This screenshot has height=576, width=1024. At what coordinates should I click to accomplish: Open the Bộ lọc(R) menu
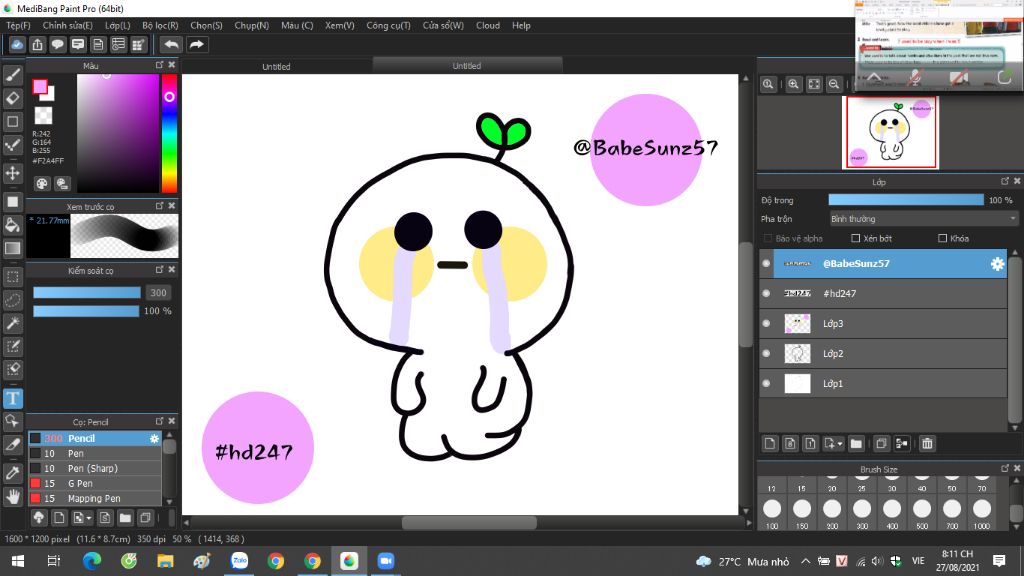pyautogui.click(x=160, y=25)
